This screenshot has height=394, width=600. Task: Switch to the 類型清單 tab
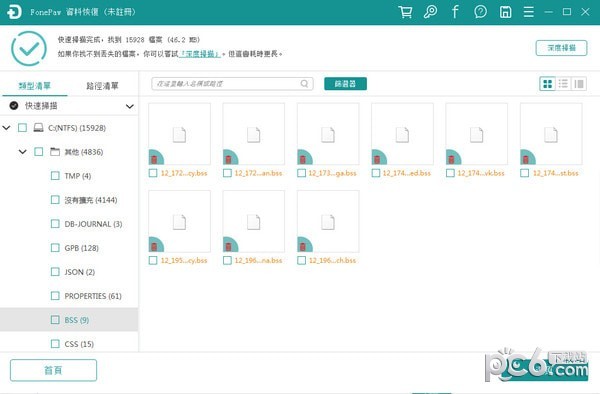coord(35,86)
